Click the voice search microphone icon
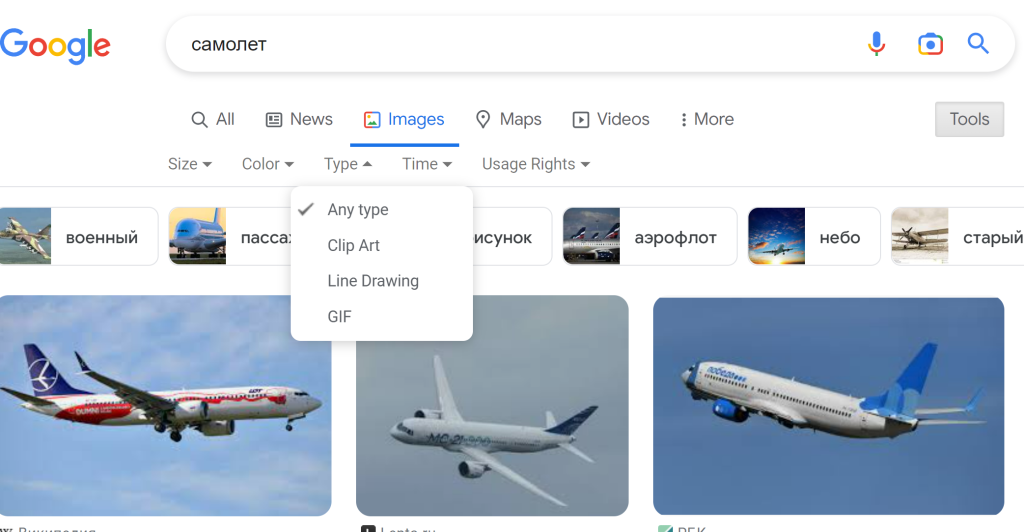This screenshot has width=1024, height=532. tap(876, 44)
